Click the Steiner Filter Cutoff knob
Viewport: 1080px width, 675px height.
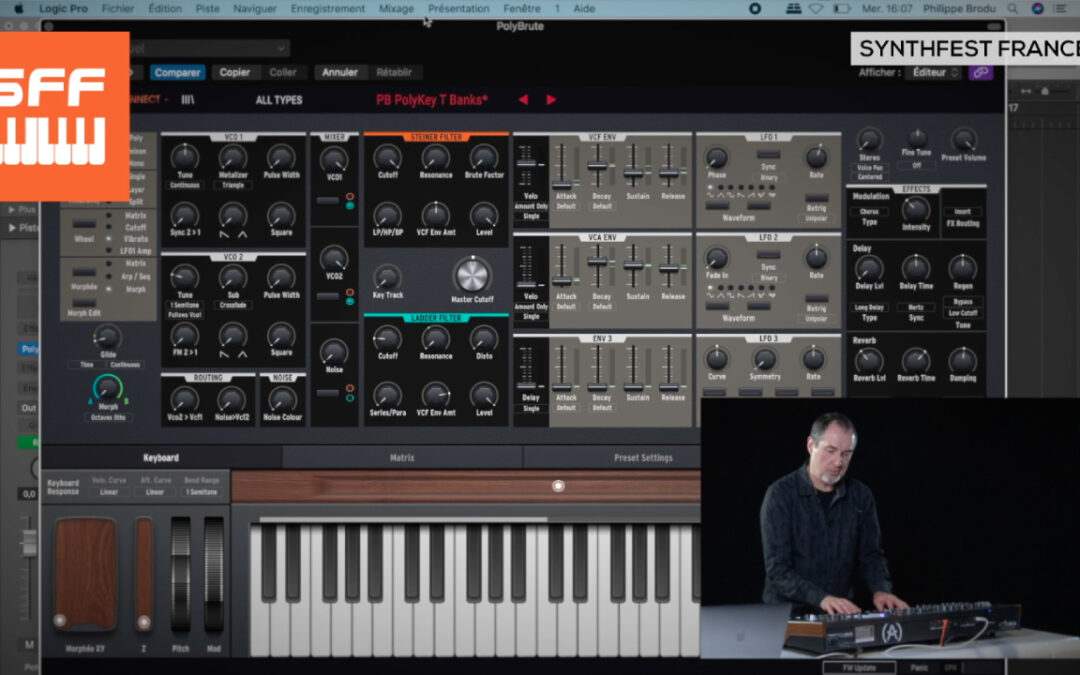pyautogui.click(x=388, y=158)
